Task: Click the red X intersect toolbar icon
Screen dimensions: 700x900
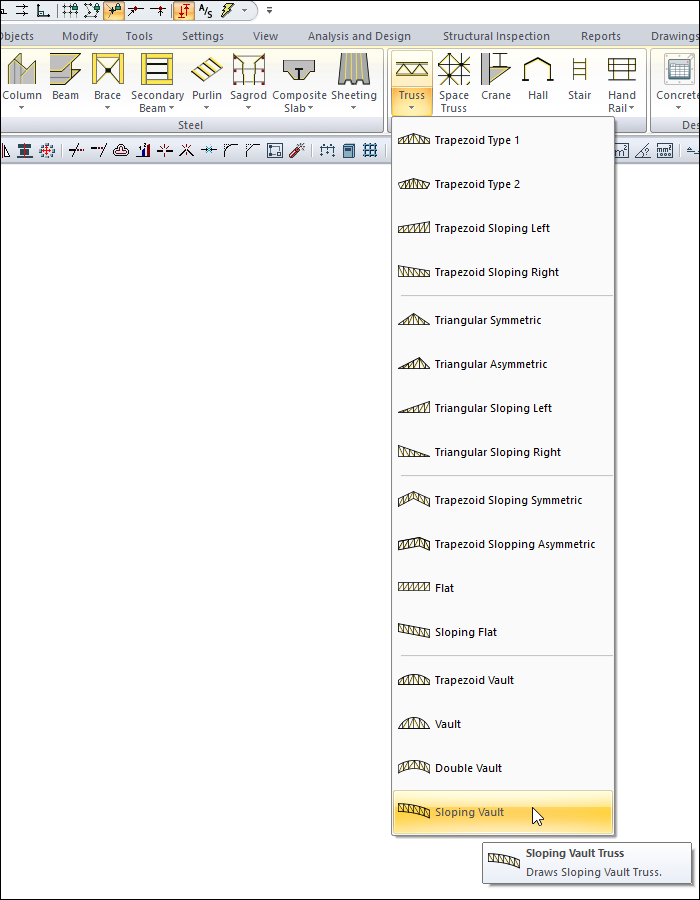Action: [186, 150]
